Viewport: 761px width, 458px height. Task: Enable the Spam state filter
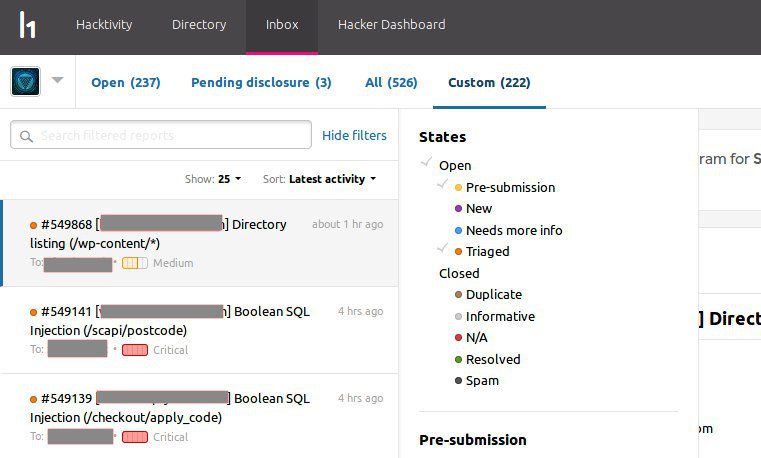tap(482, 381)
